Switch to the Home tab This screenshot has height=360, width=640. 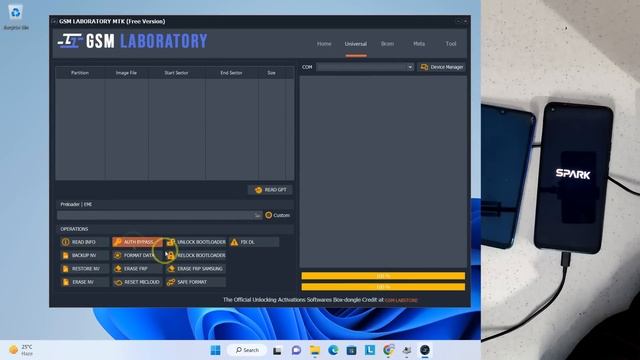[324, 44]
